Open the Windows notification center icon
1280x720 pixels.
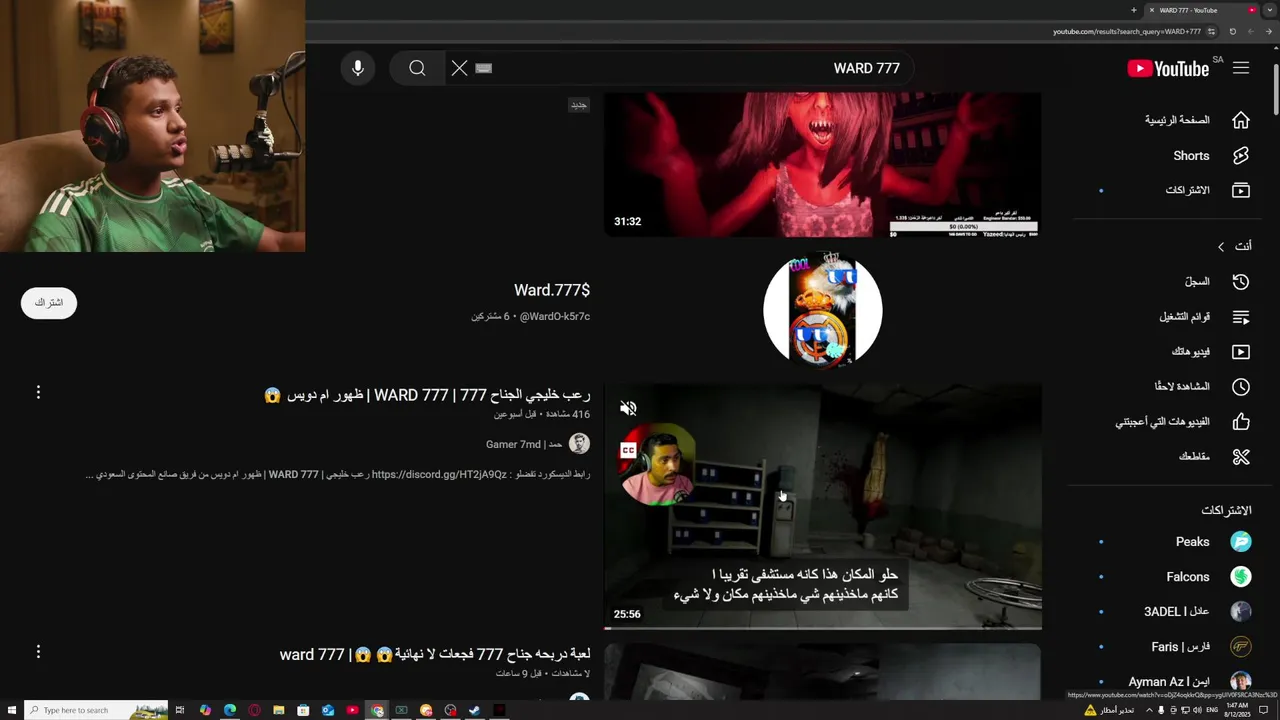[1264, 710]
